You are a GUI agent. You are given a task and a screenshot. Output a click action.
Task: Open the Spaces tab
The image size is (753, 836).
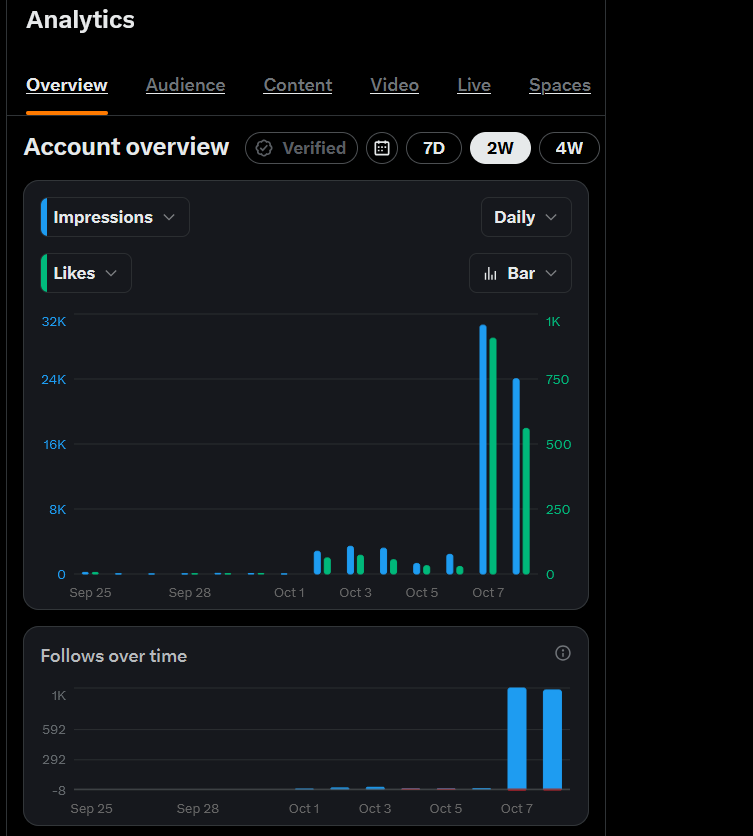pyautogui.click(x=560, y=85)
